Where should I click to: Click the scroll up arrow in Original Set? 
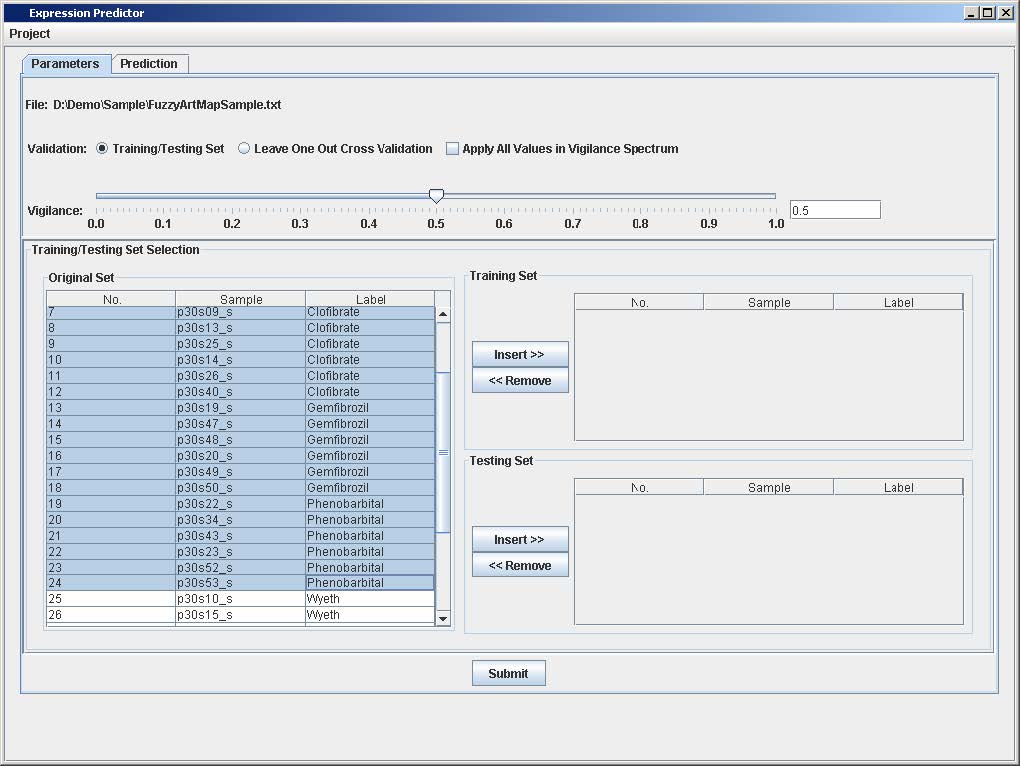443,315
